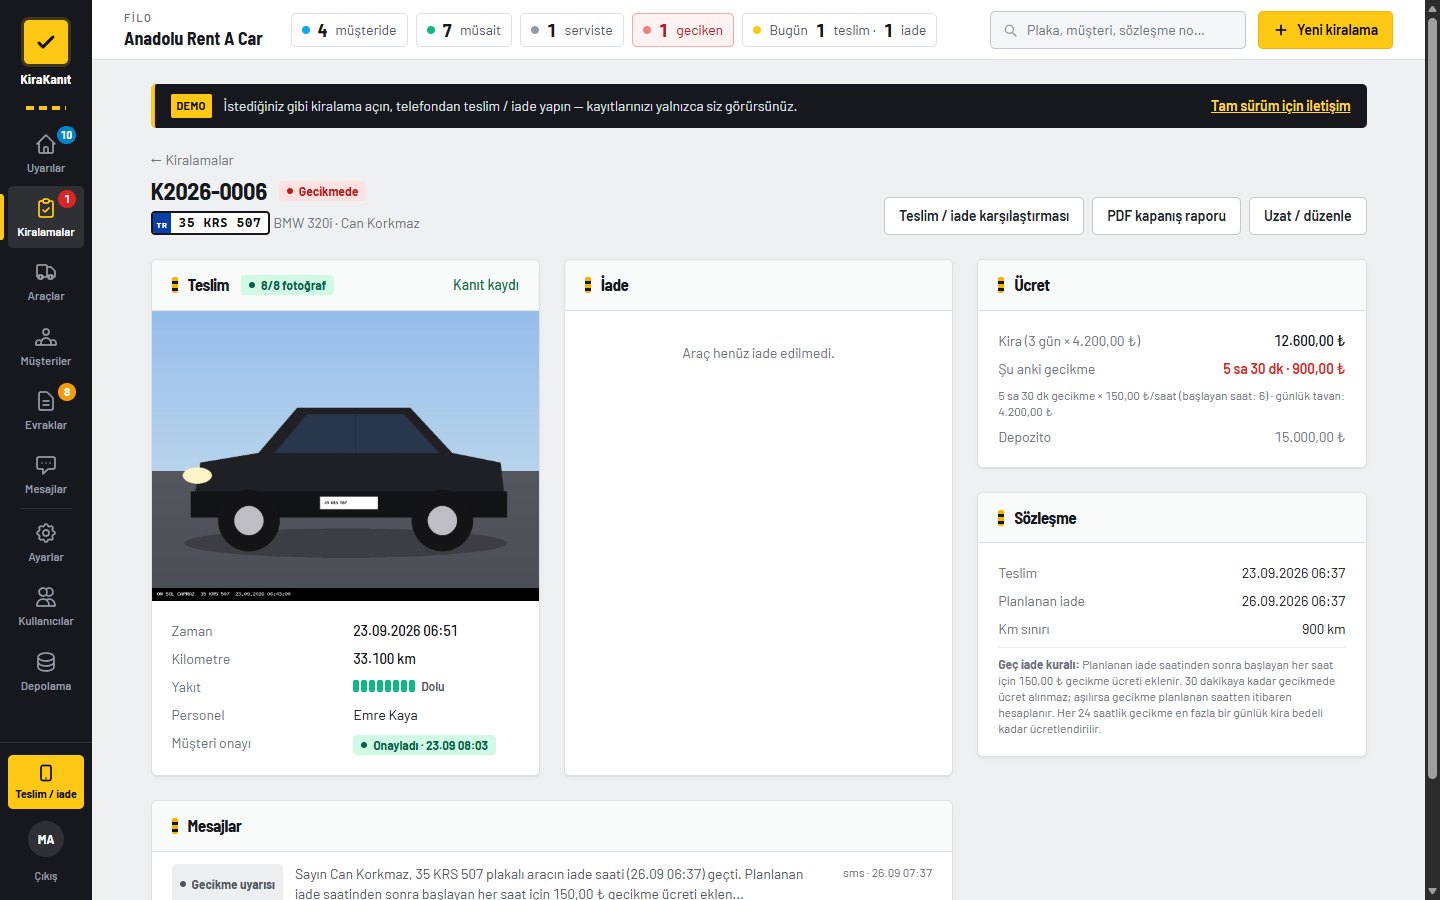Click the 5 sa 30 dk · 900,00 ₺ amount
The width and height of the screenshot is (1440, 900).
pyautogui.click(x=1283, y=369)
